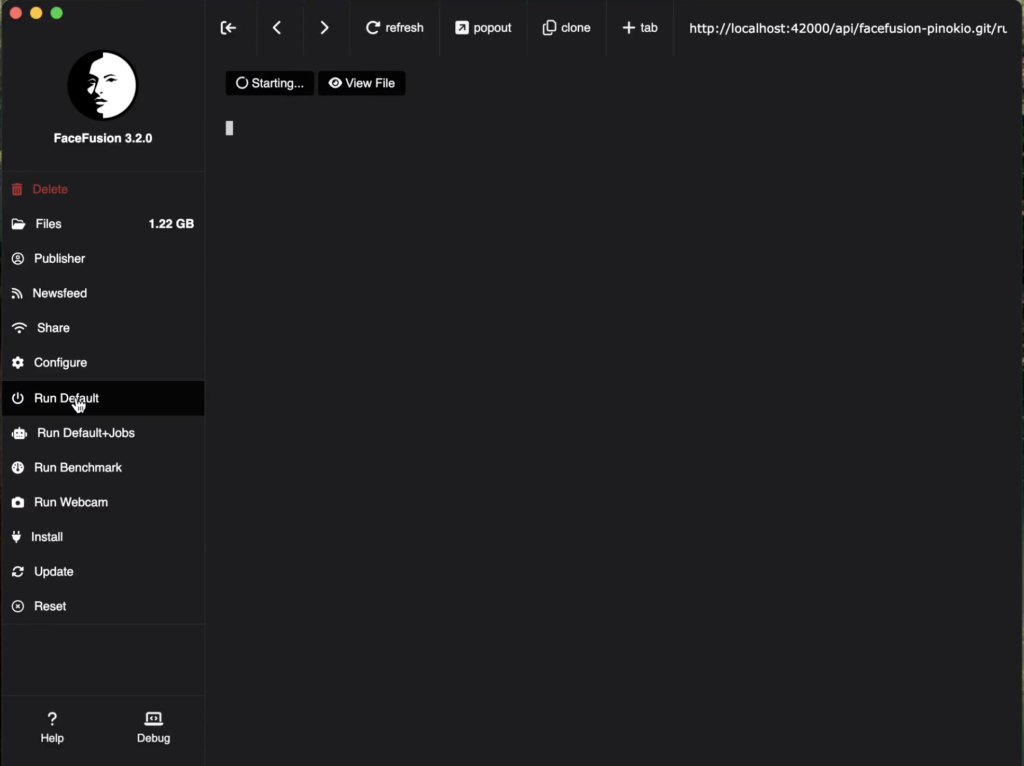The image size is (1024, 766).
Task: Click the exit-to-home arrow icon
Action: (x=228, y=27)
